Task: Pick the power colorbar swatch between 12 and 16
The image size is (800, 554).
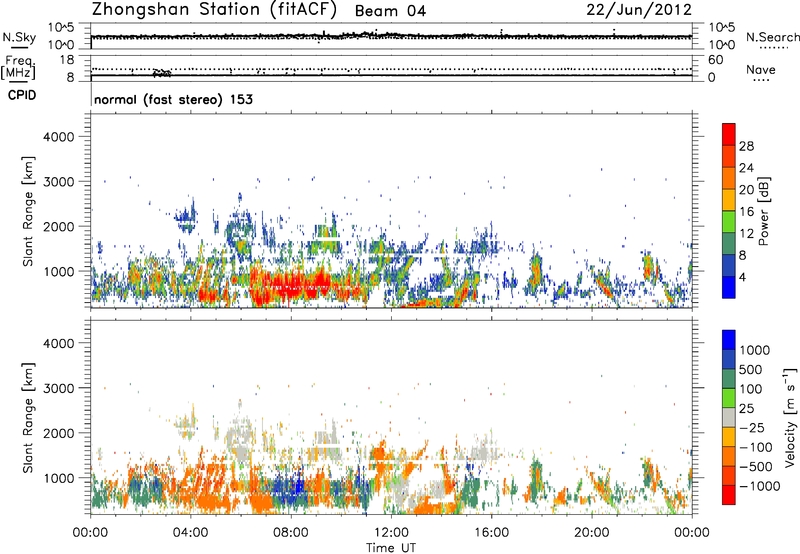Action: (729, 222)
